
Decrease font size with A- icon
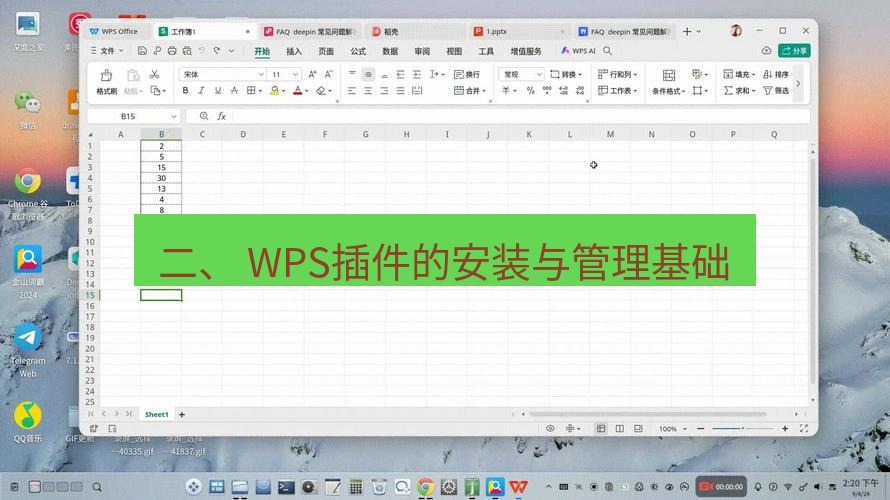pos(328,74)
